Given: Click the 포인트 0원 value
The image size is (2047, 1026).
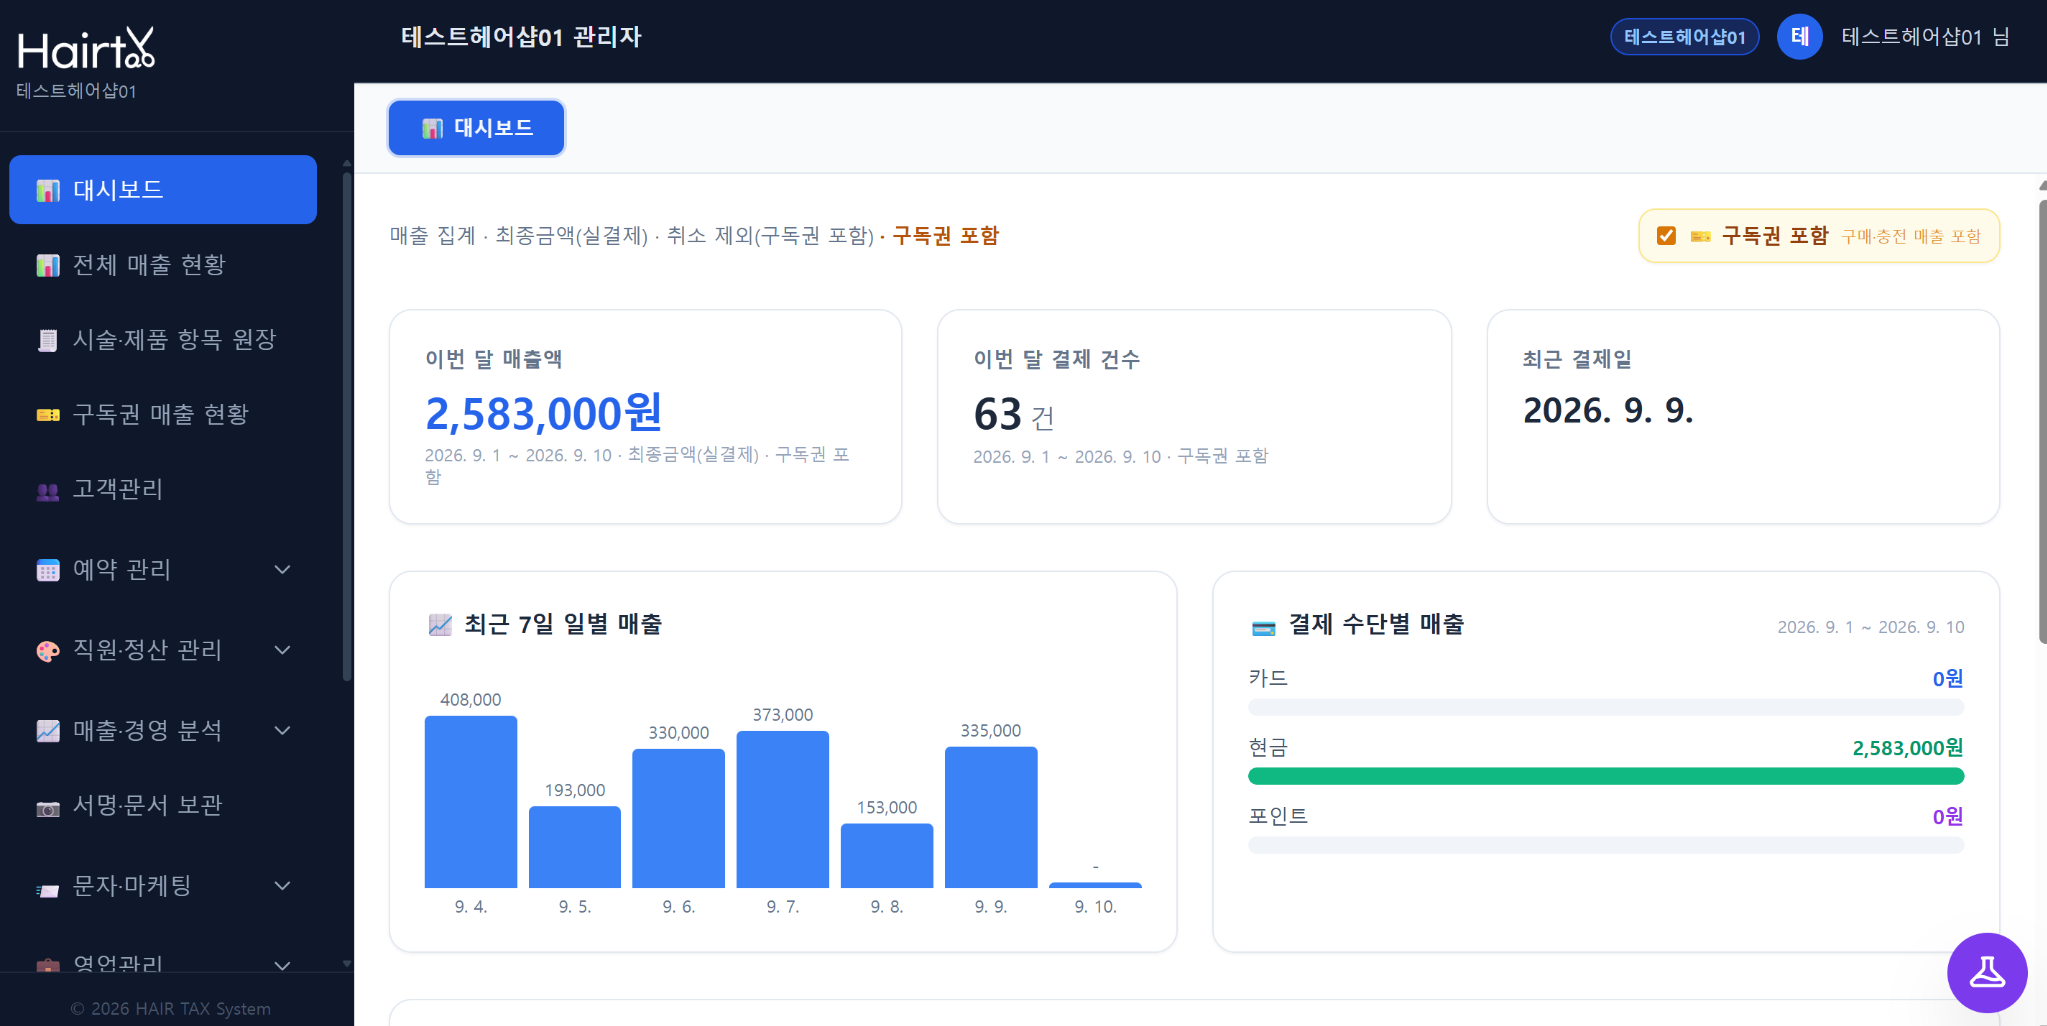Looking at the screenshot, I should pyautogui.click(x=1947, y=817).
